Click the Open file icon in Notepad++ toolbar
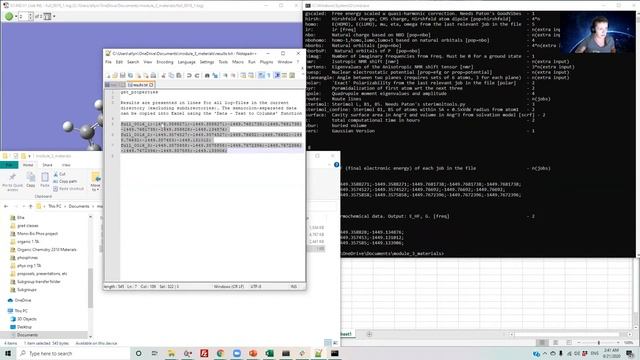 [x=115, y=76]
